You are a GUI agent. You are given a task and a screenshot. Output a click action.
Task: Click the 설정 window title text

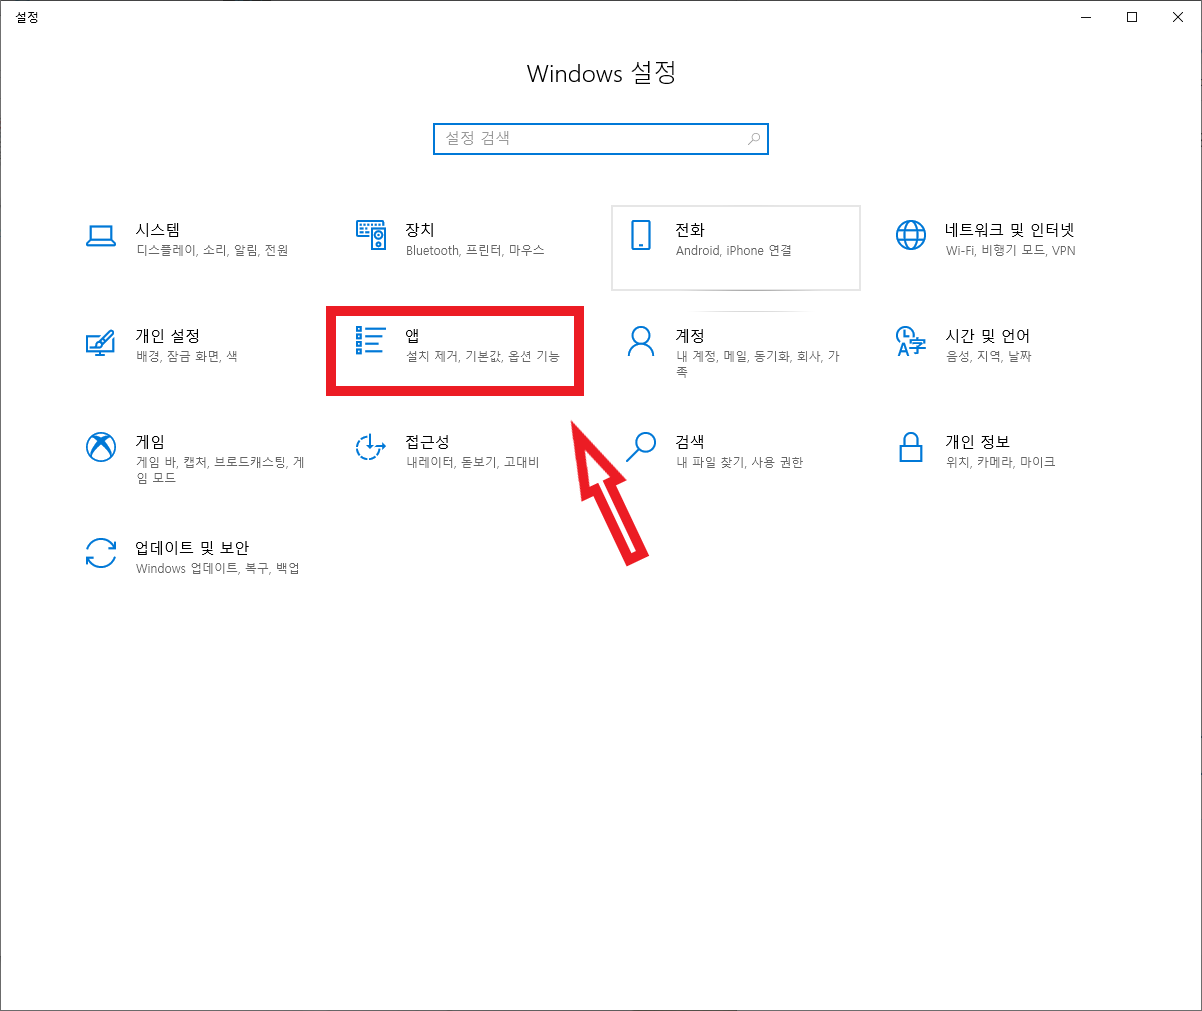(x=27, y=17)
